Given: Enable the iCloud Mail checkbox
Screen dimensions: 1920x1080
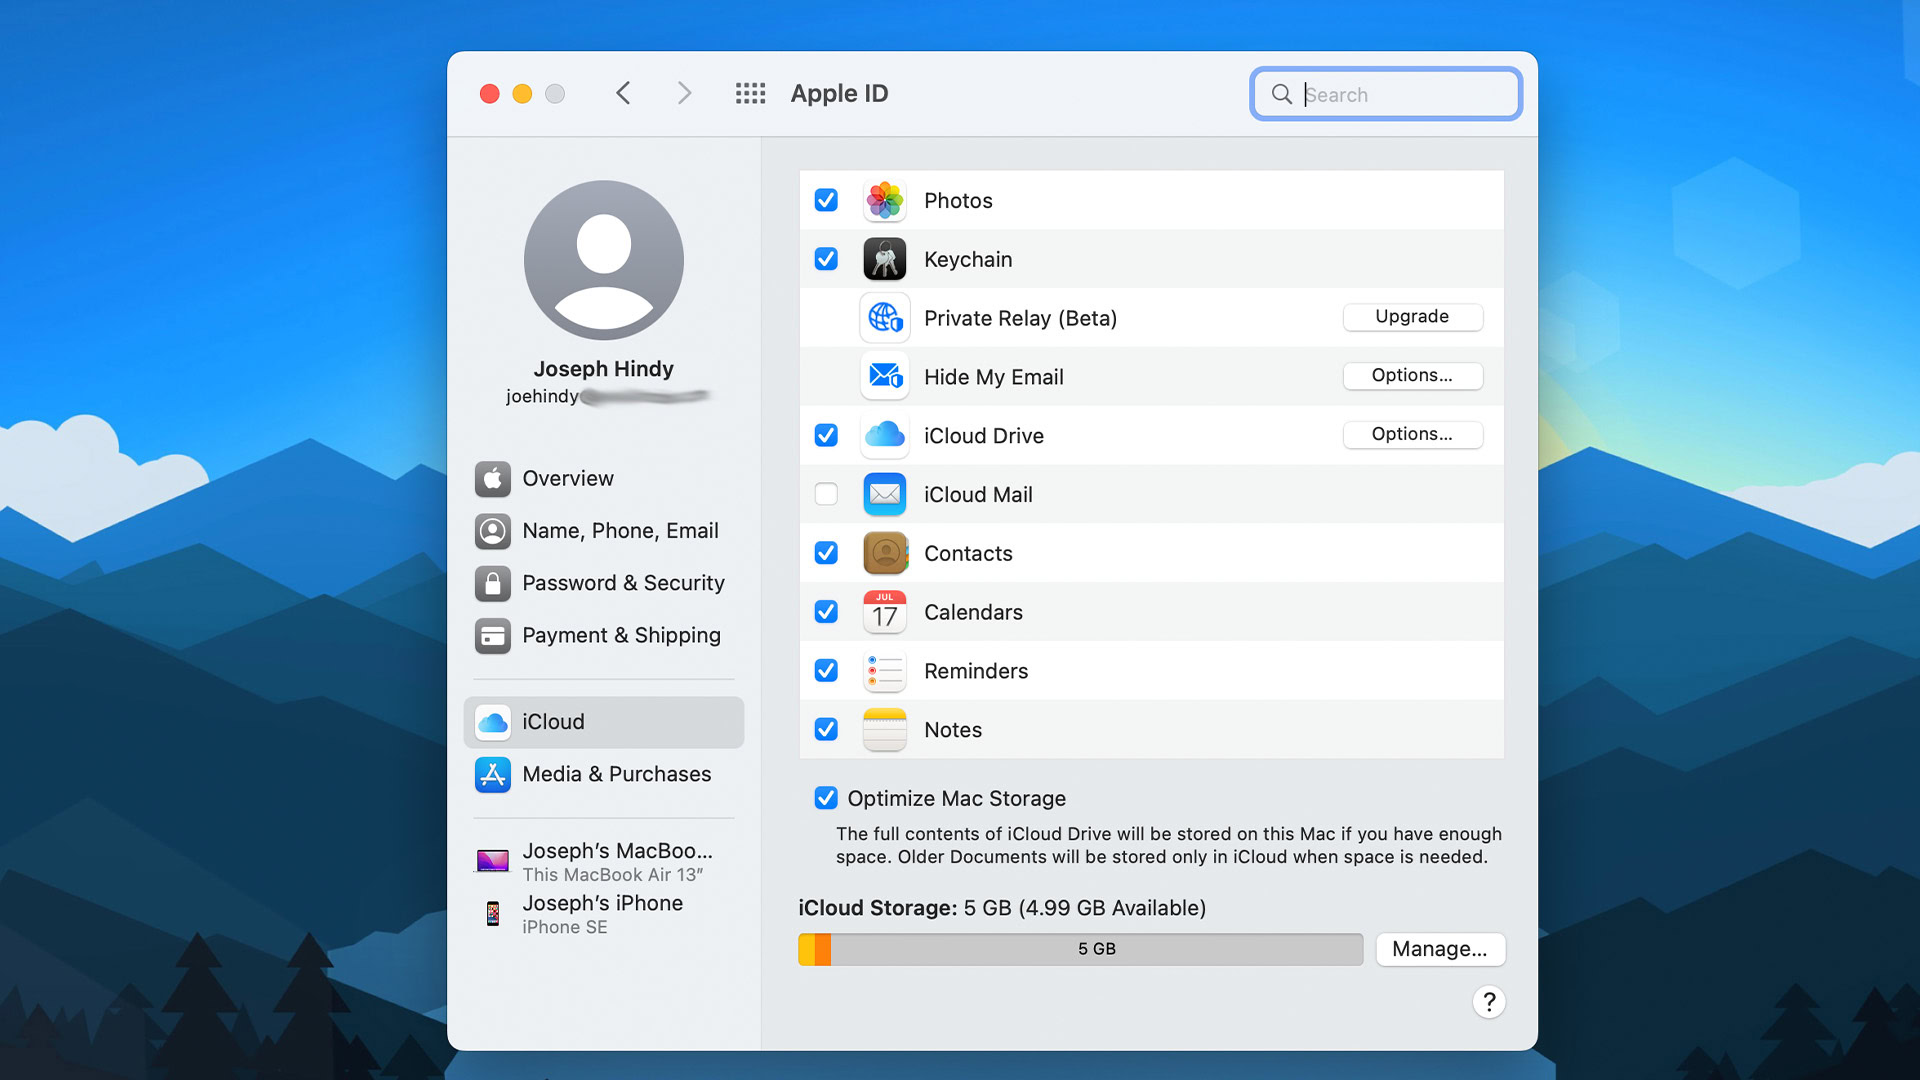Looking at the screenshot, I should [x=826, y=494].
